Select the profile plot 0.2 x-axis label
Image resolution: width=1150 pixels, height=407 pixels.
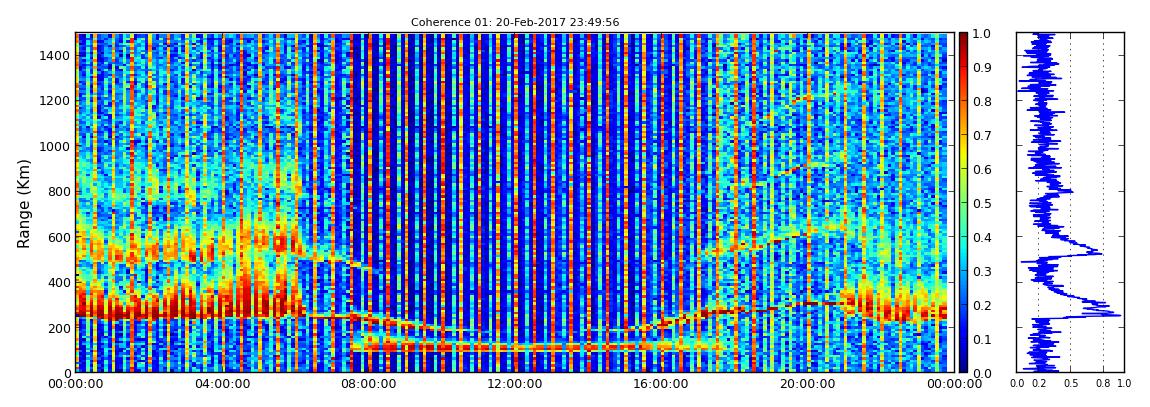tap(1039, 384)
